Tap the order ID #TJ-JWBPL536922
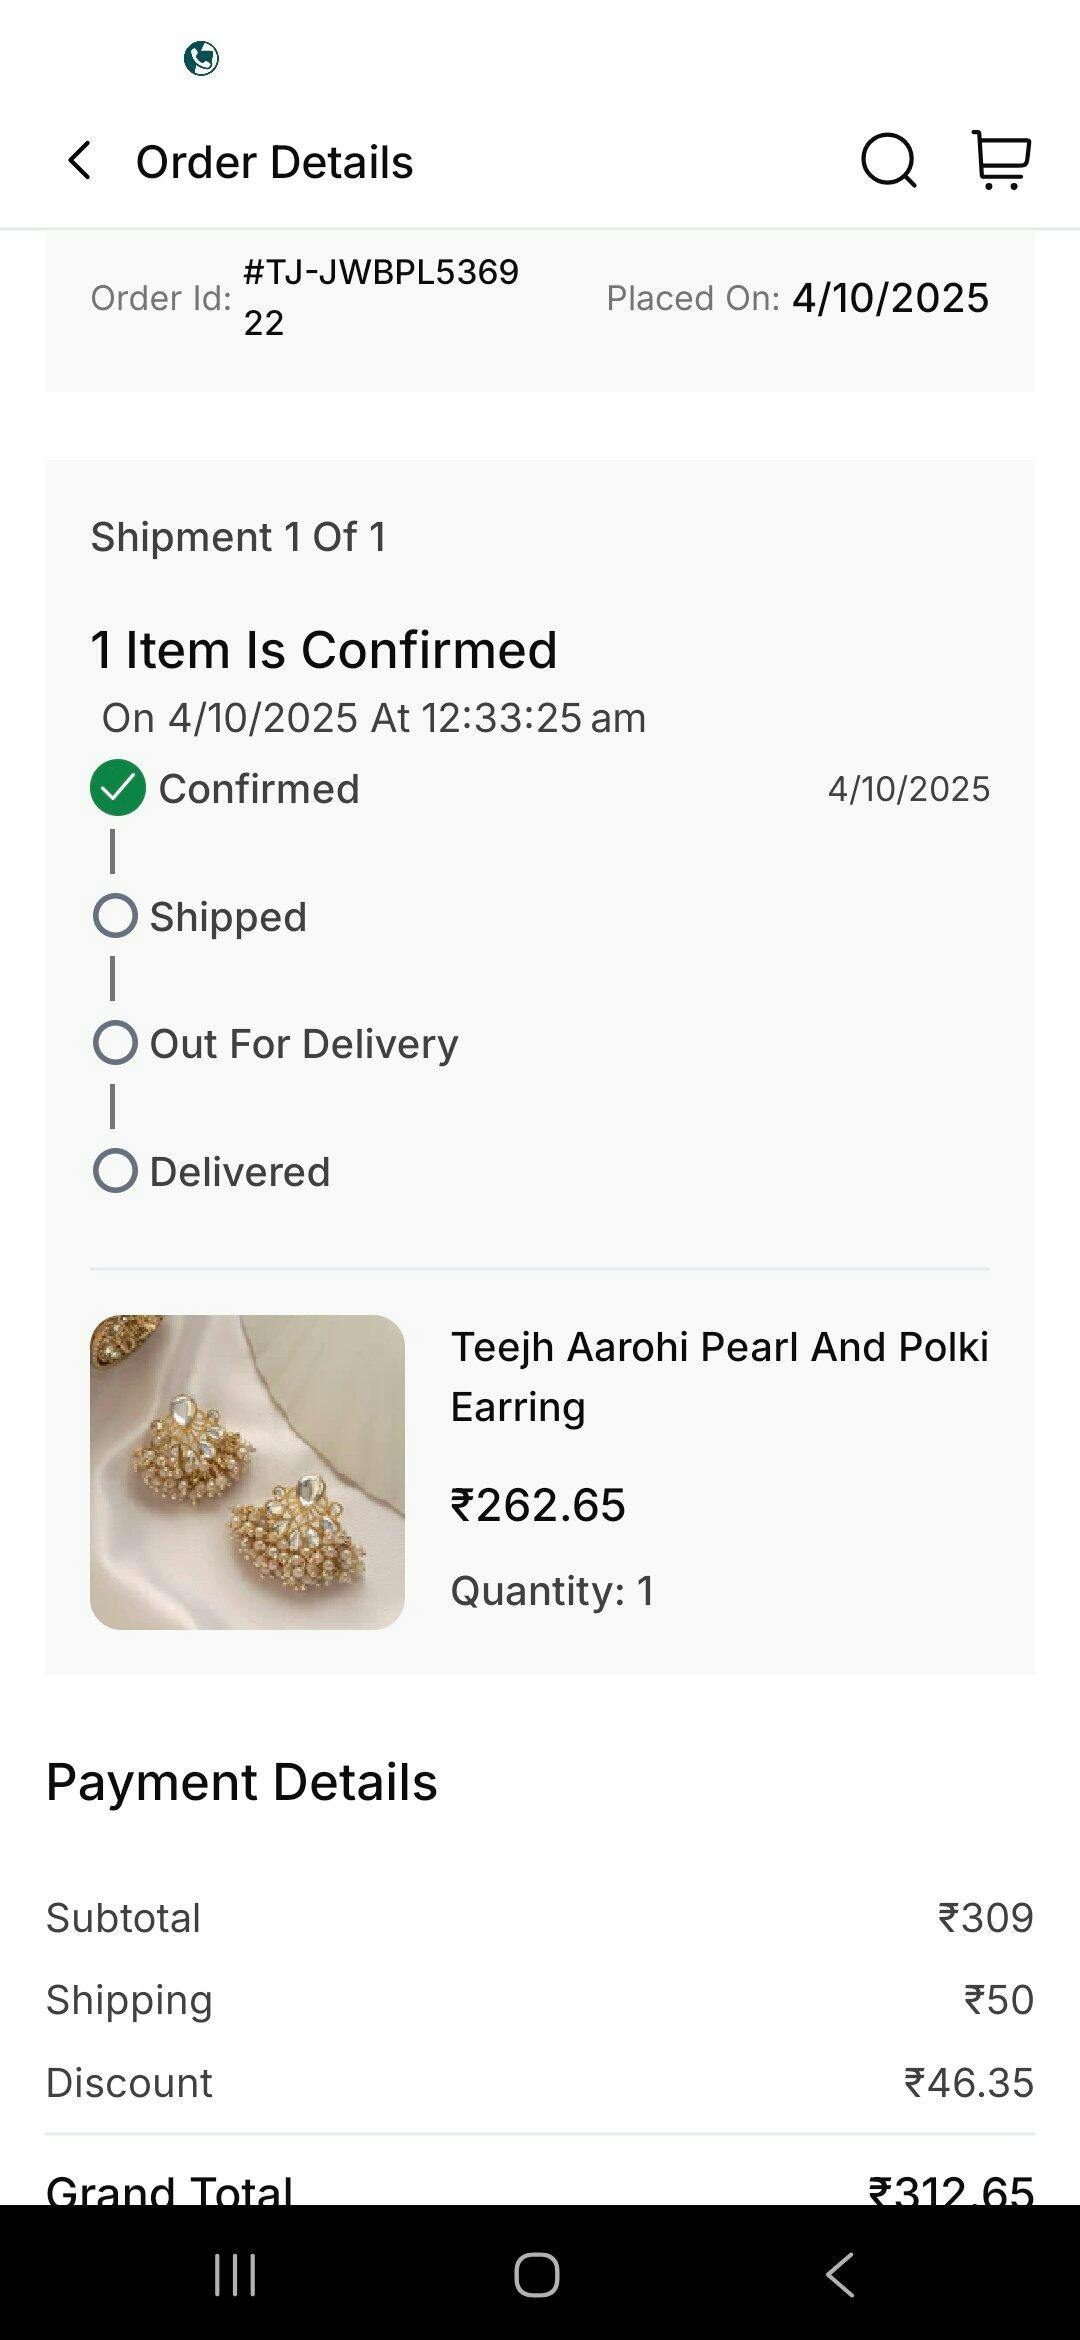The height and width of the screenshot is (2340, 1080). click(x=381, y=297)
